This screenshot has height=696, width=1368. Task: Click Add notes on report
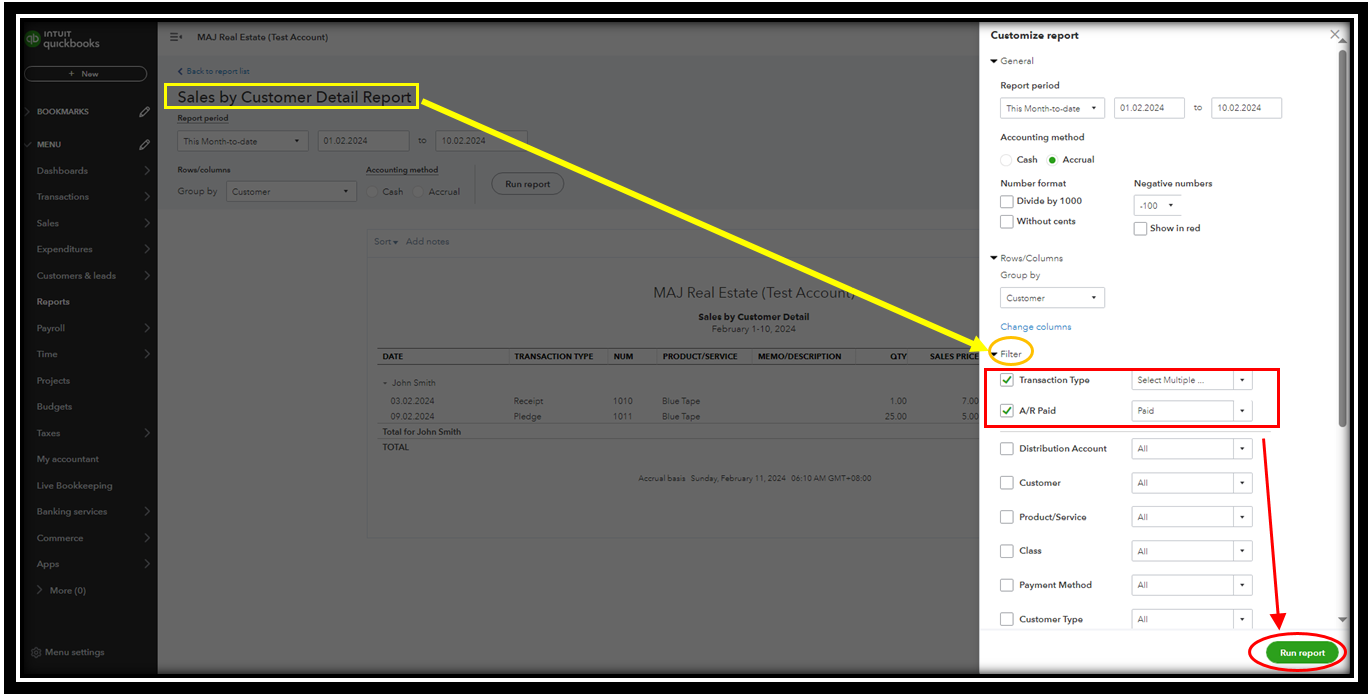(x=427, y=242)
